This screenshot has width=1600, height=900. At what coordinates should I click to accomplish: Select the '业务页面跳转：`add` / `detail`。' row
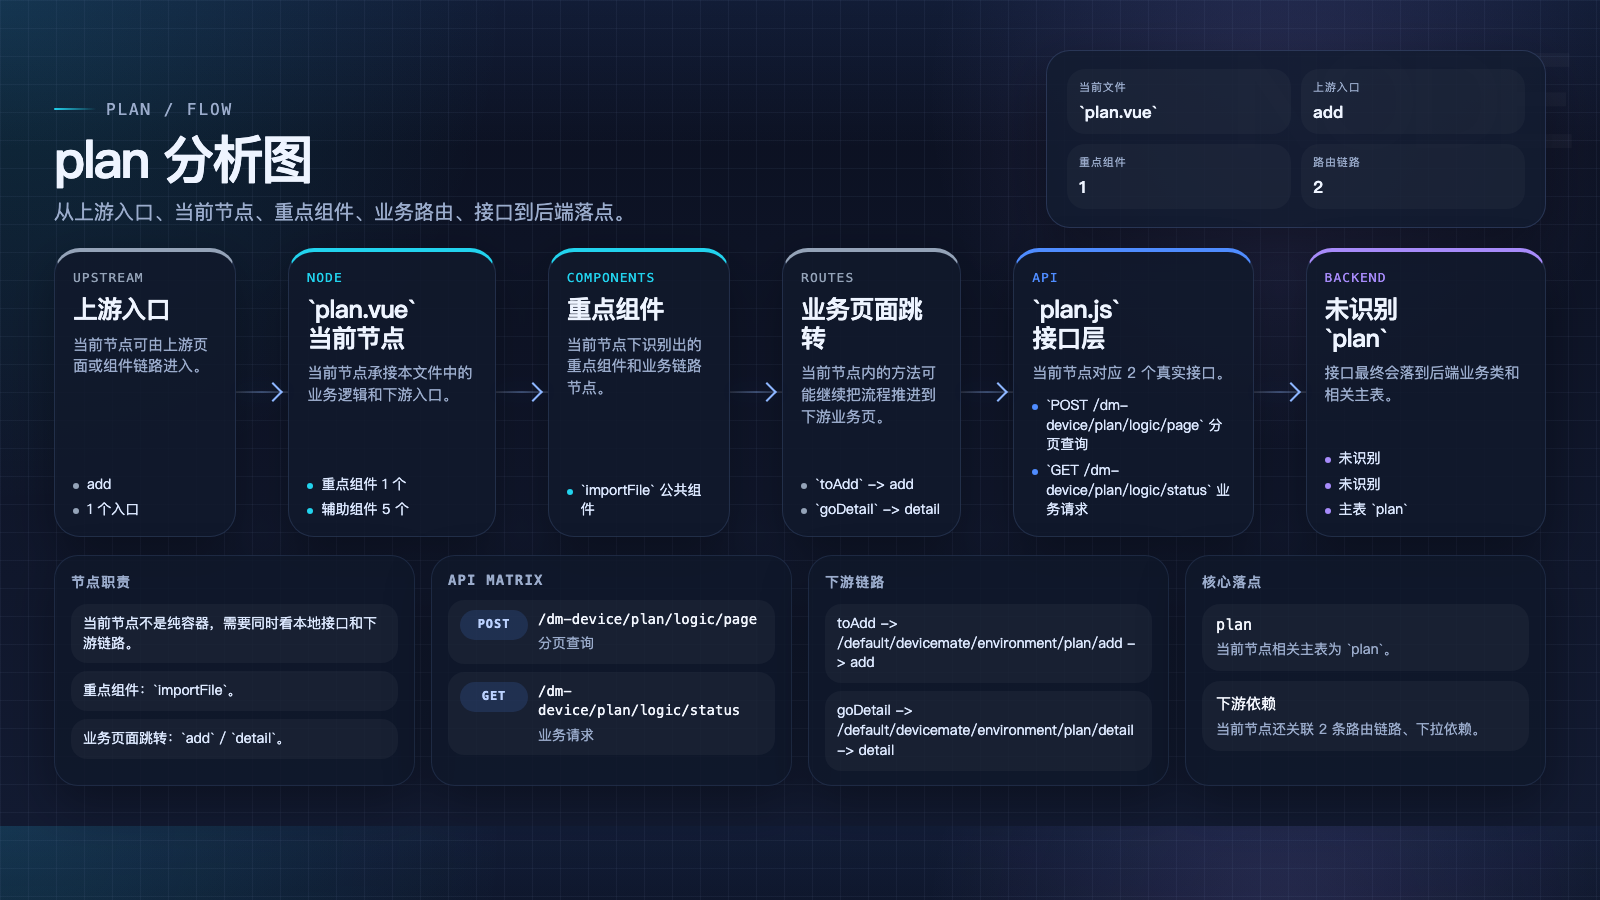tap(234, 739)
